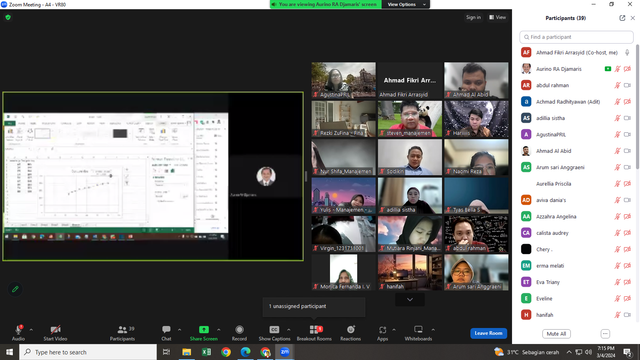Select AgustinaPRIL video thumbnail
This screenshot has width=640, height=360.
(x=344, y=80)
